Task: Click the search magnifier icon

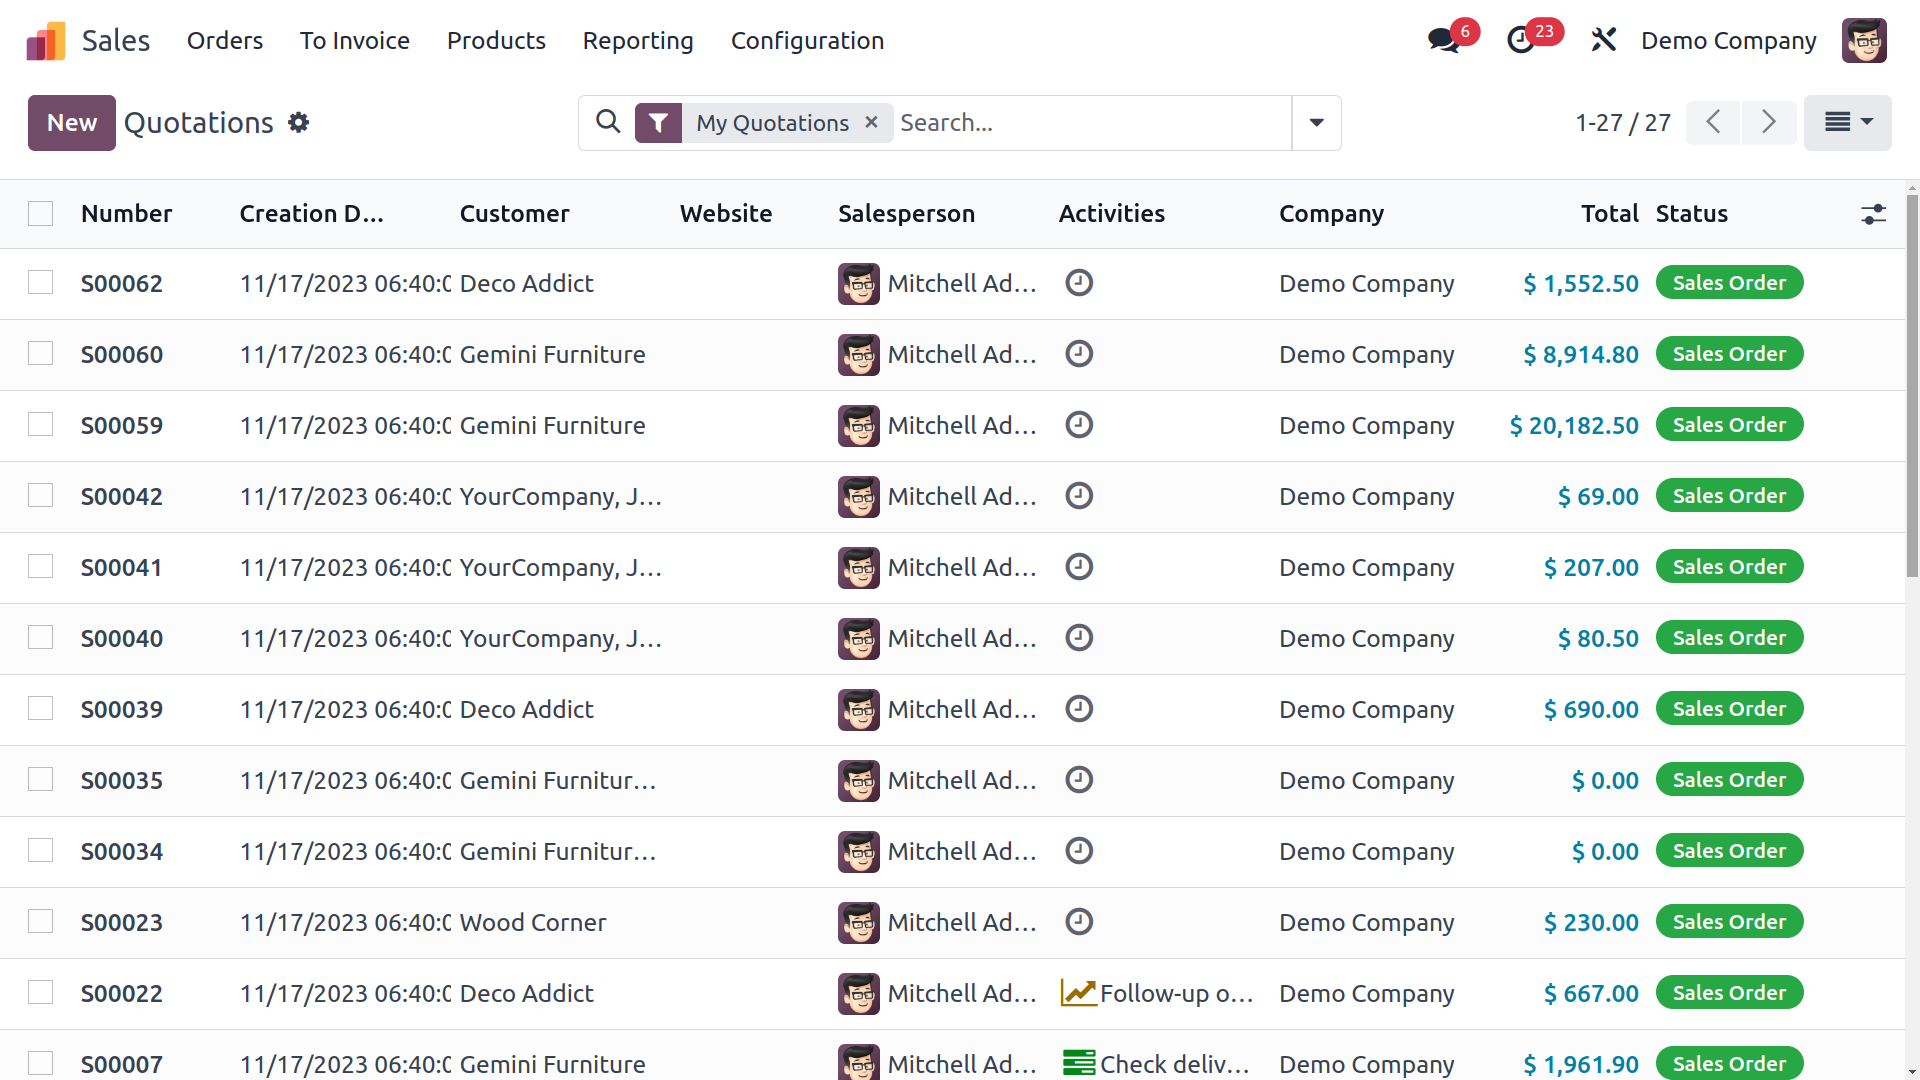Action: click(x=608, y=122)
